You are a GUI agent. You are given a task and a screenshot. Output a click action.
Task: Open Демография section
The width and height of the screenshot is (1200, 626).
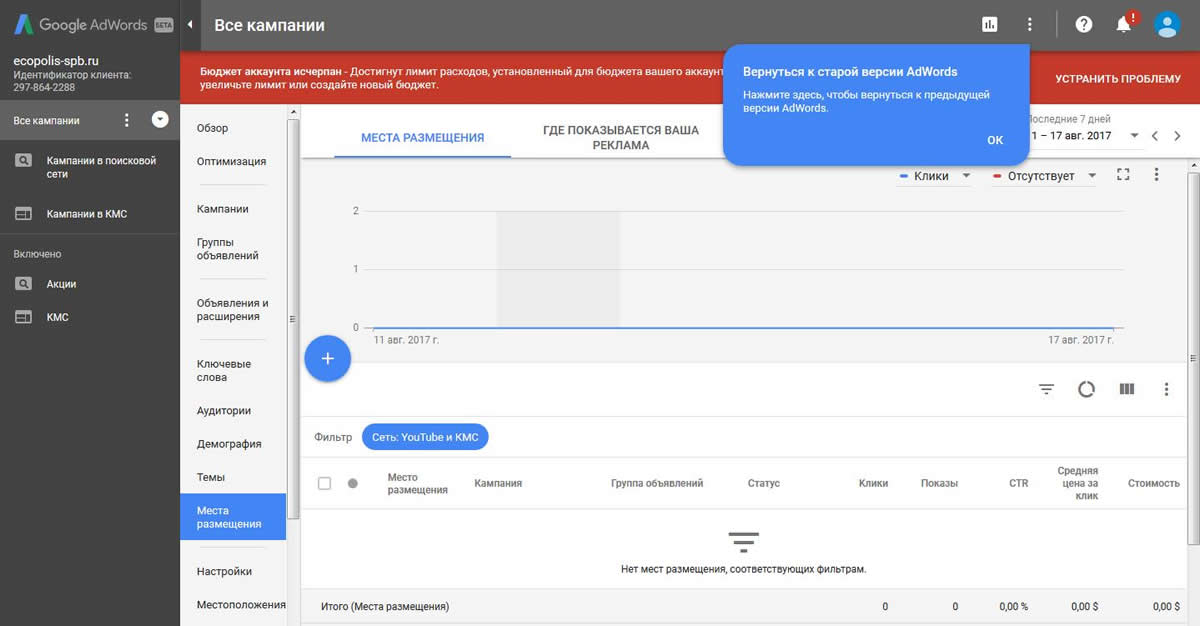coord(229,444)
